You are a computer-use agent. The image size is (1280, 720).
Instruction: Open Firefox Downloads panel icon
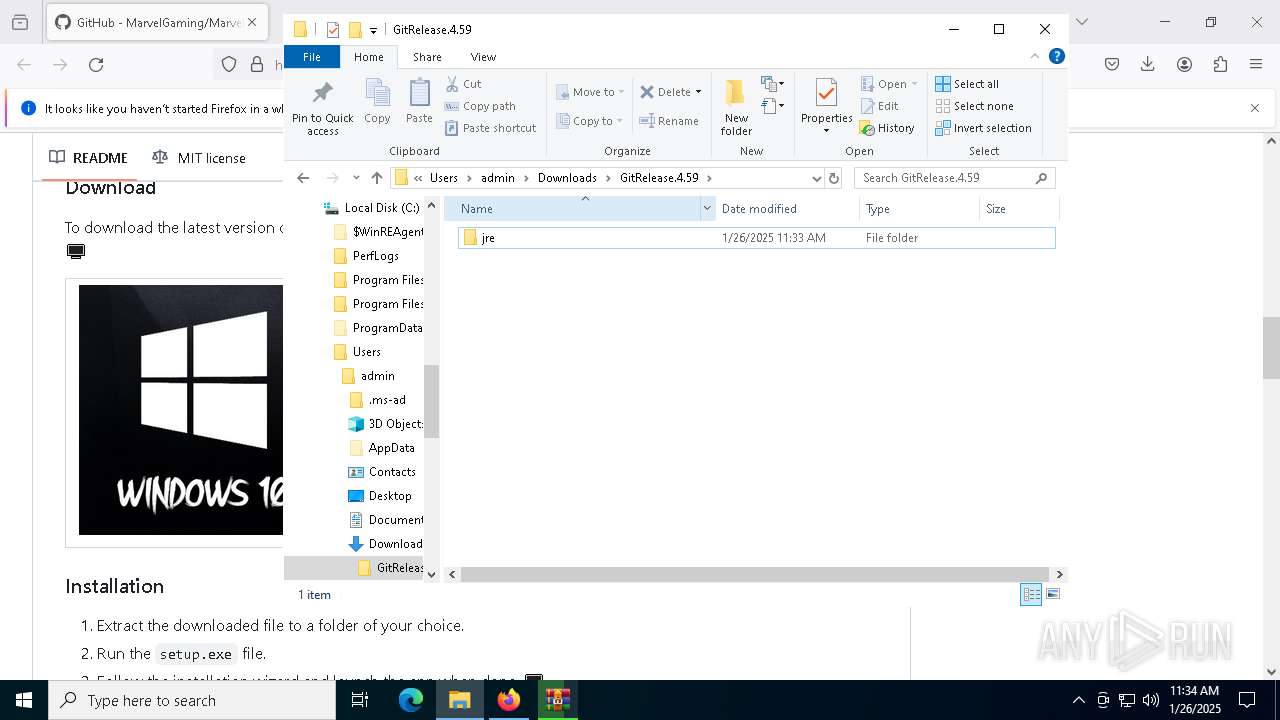coord(1148,64)
